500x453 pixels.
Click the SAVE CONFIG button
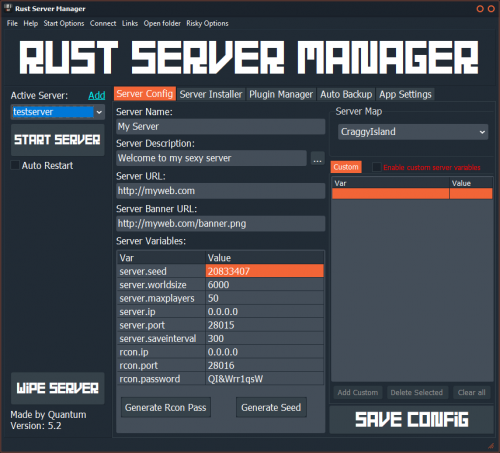[x=412, y=419]
